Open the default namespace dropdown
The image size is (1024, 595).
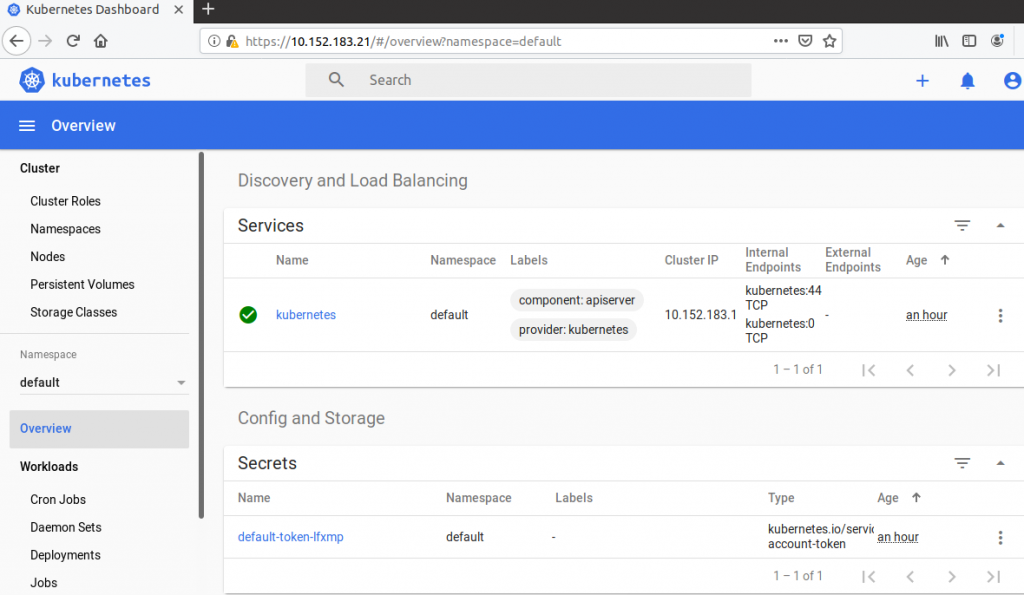click(103, 382)
